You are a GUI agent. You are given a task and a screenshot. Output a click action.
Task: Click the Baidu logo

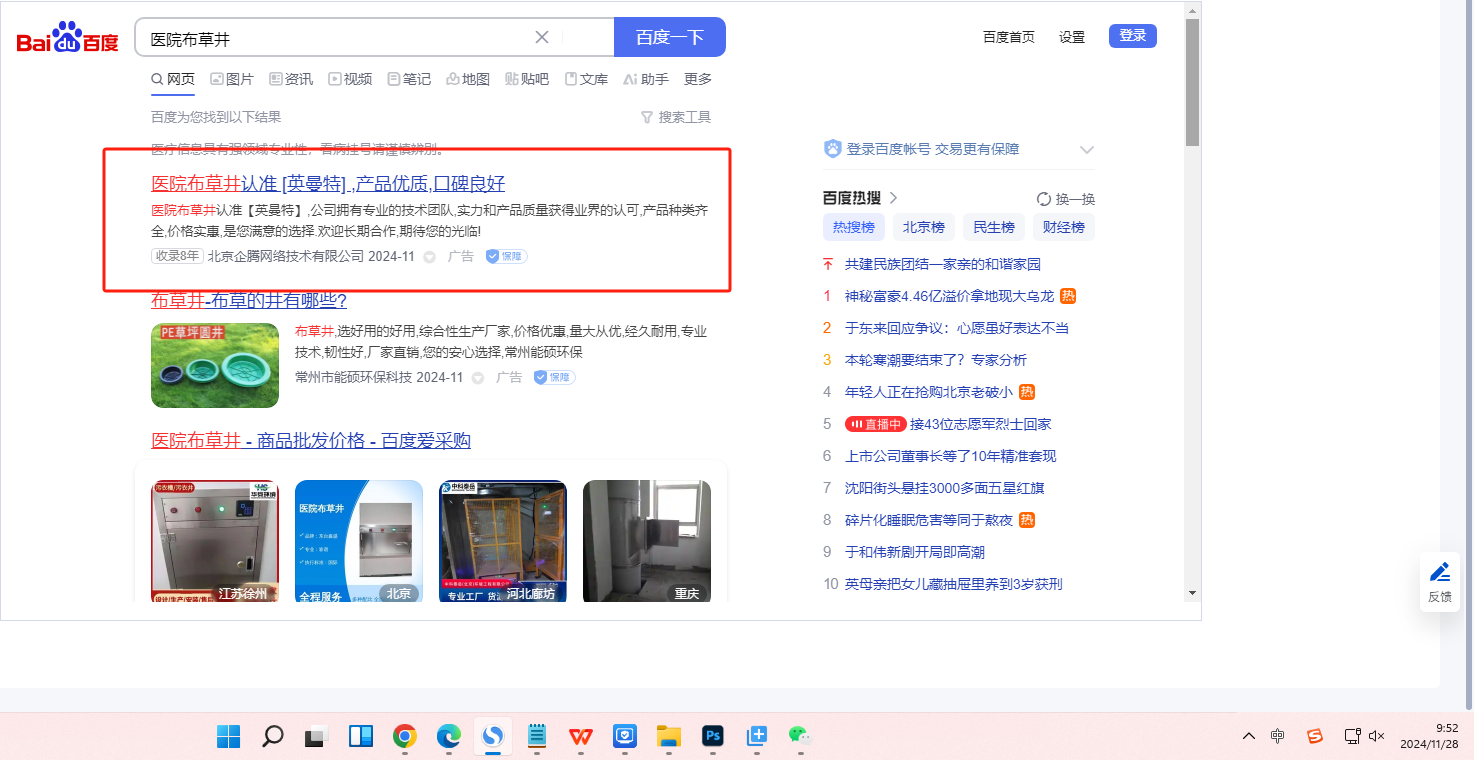coord(67,38)
